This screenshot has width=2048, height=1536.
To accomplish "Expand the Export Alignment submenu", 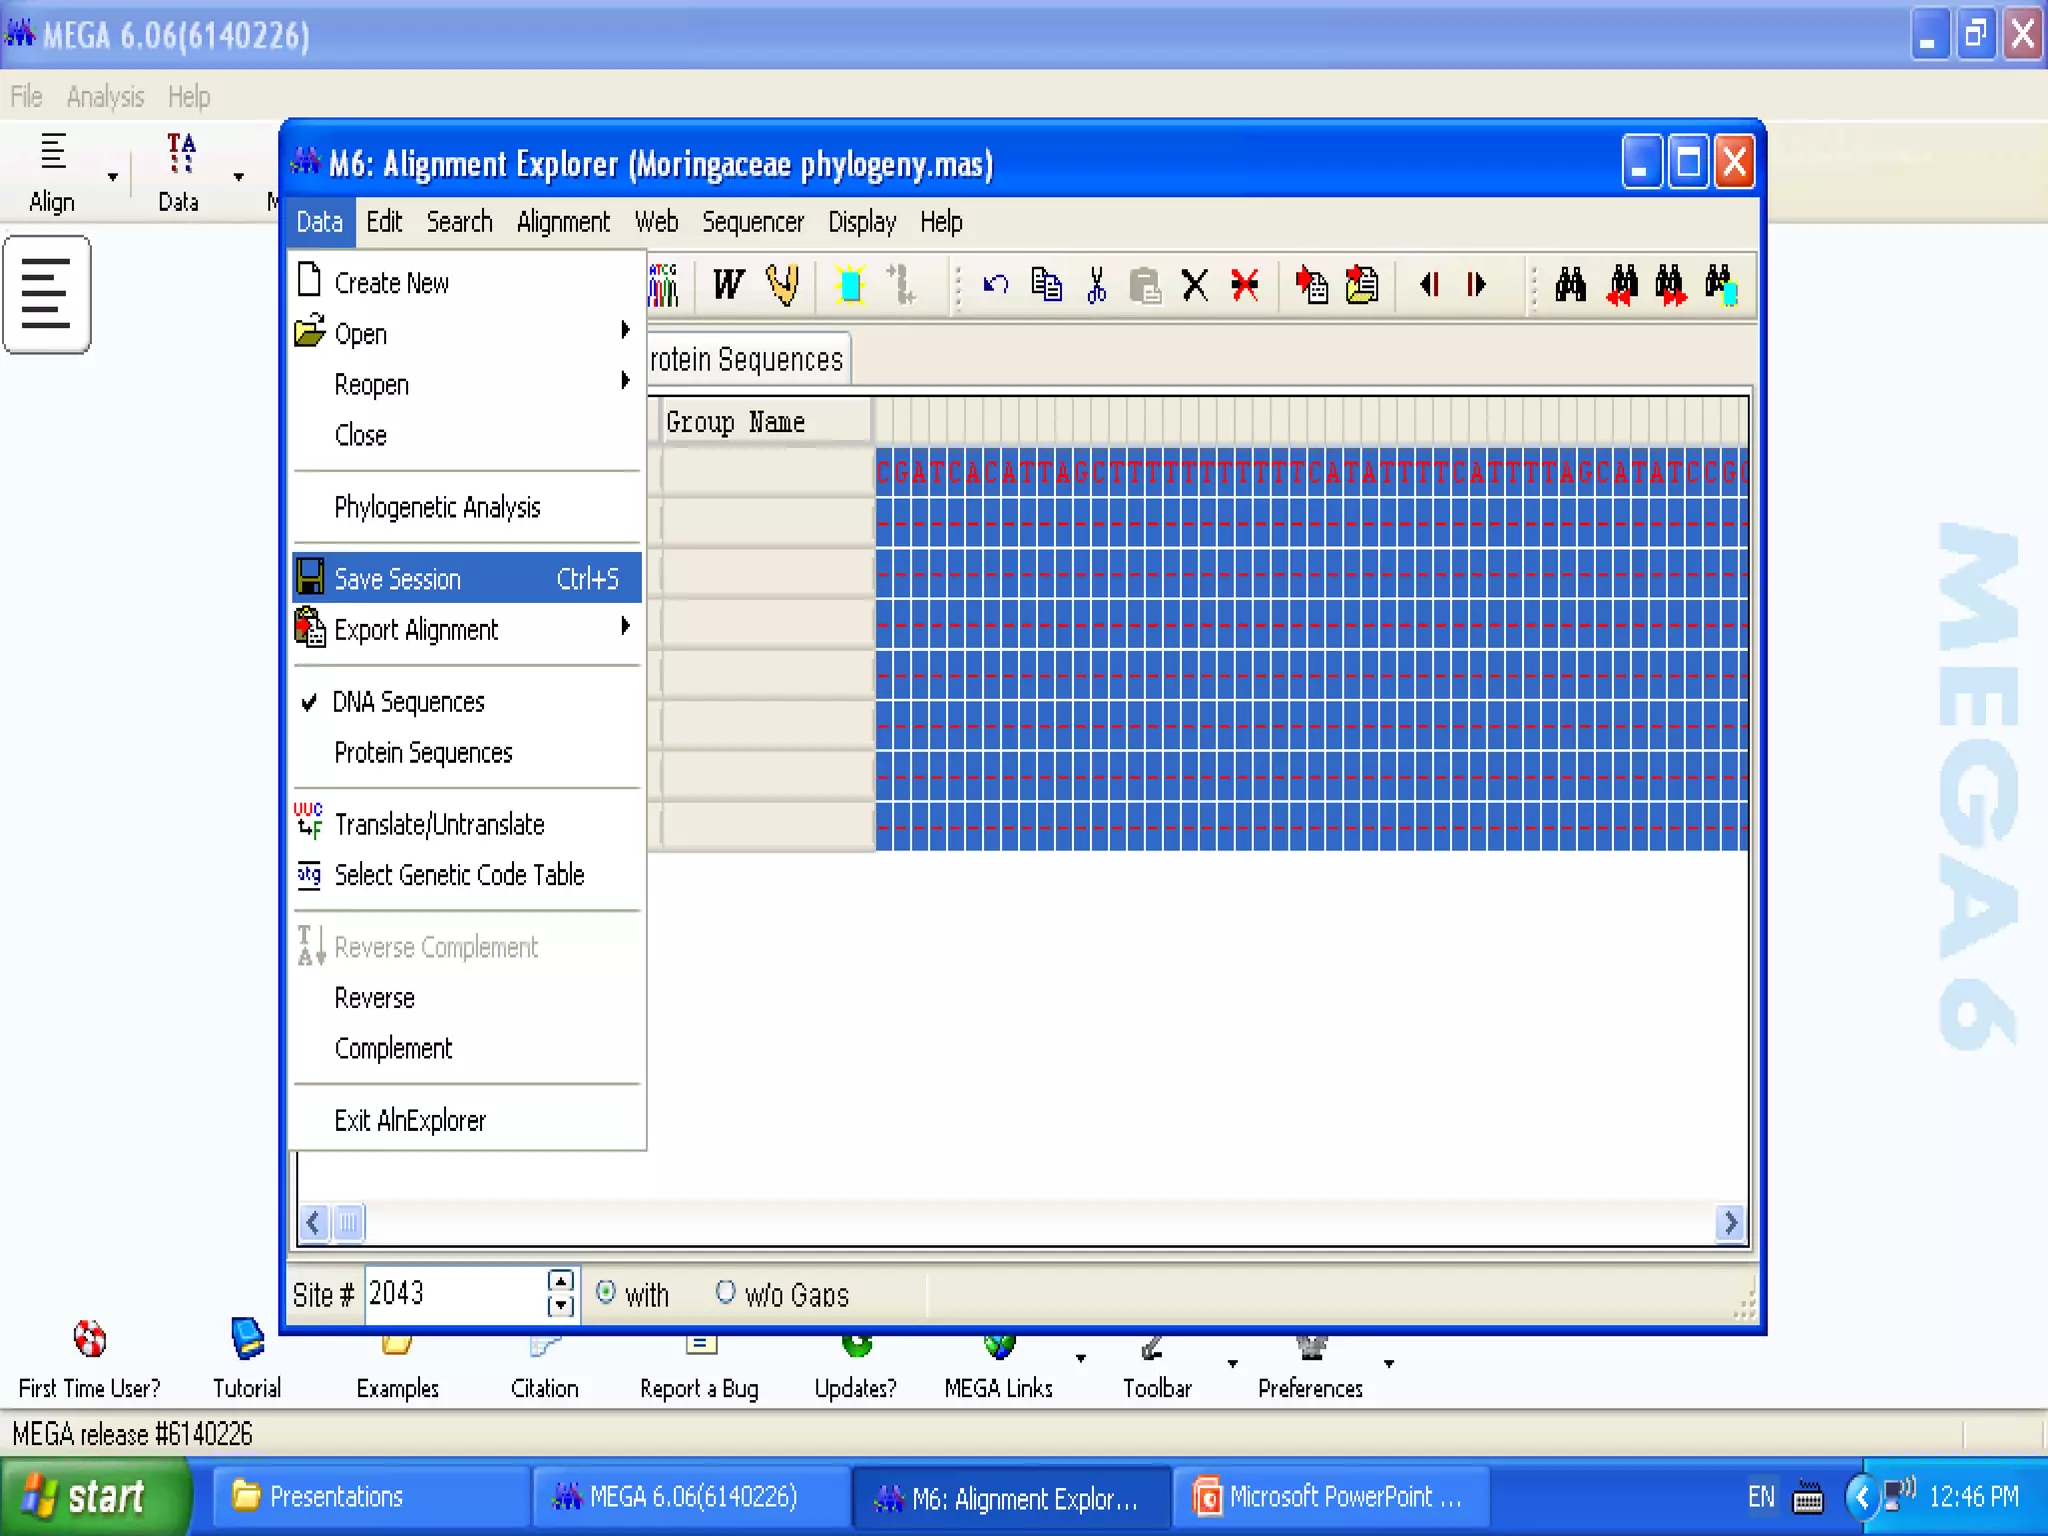I will [x=467, y=630].
